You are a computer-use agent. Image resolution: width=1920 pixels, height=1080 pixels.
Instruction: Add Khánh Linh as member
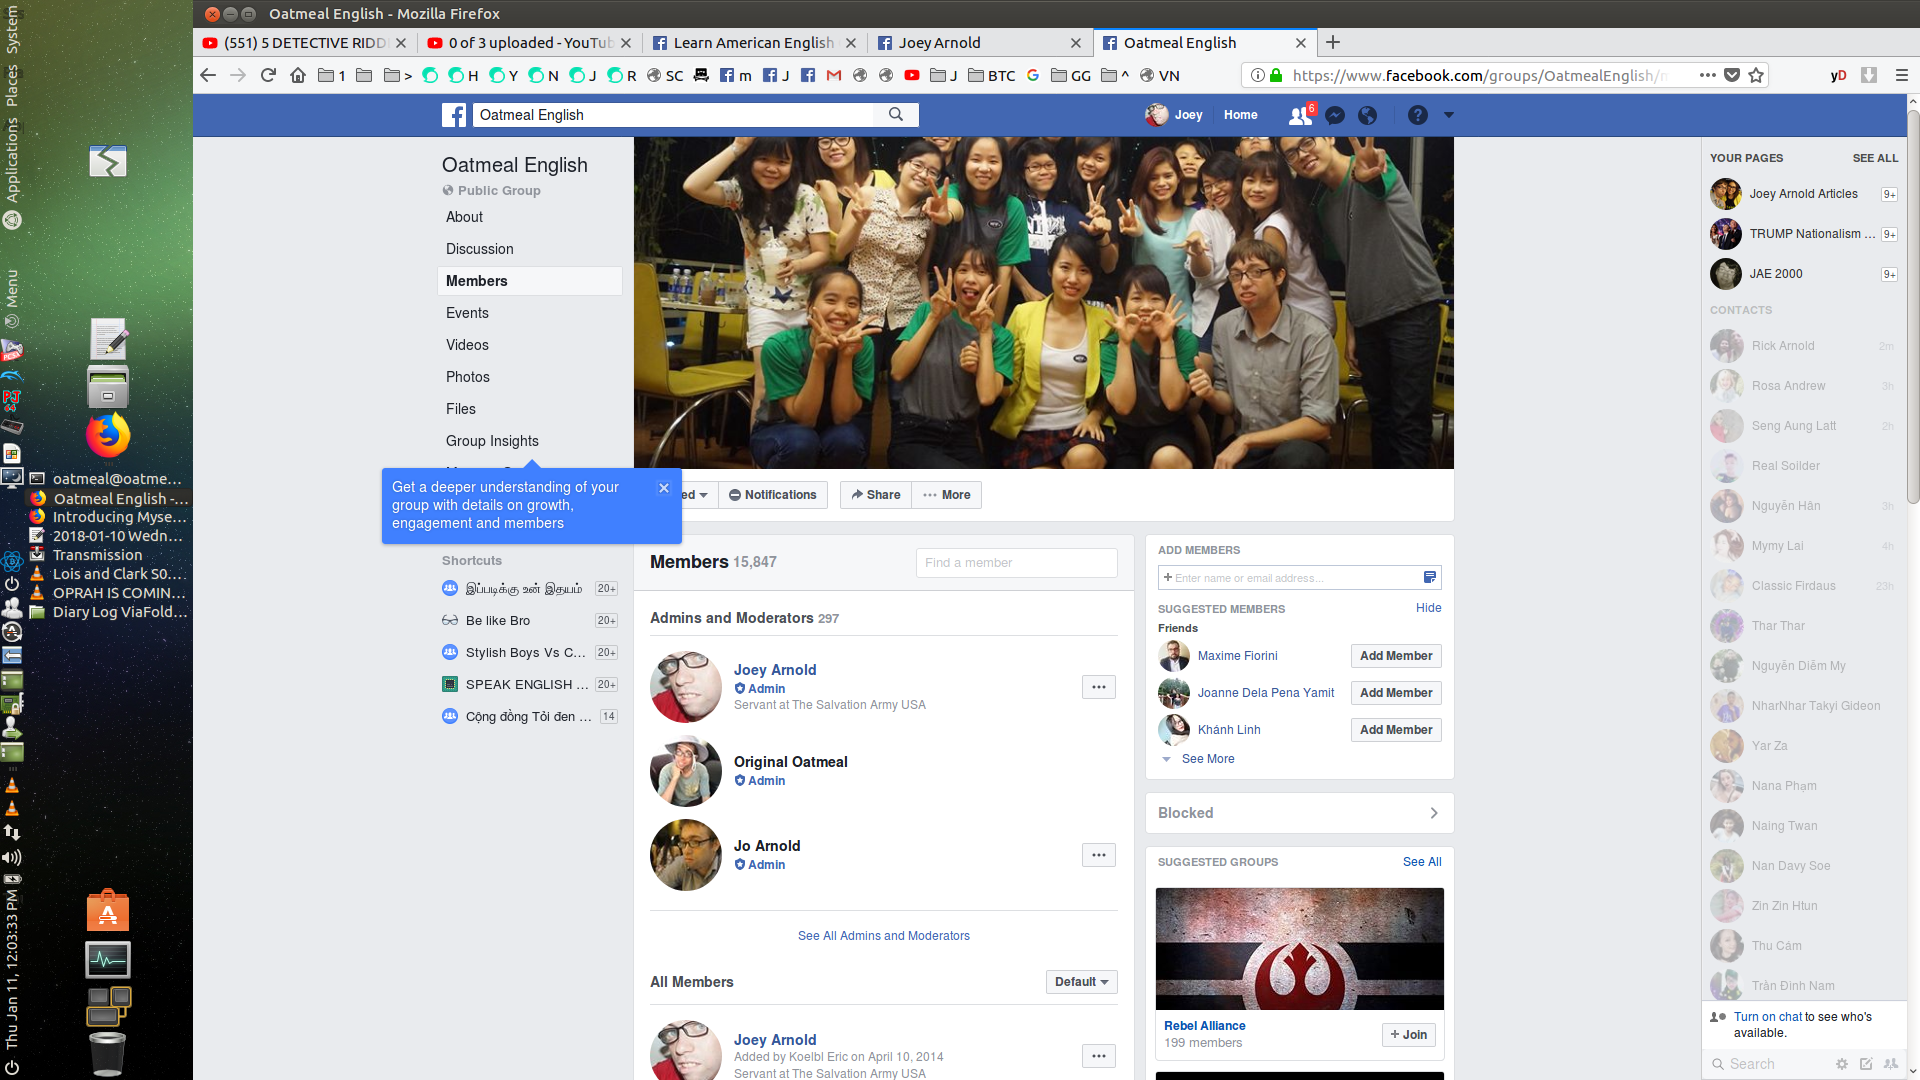pyautogui.click(x=1396, y=730)
